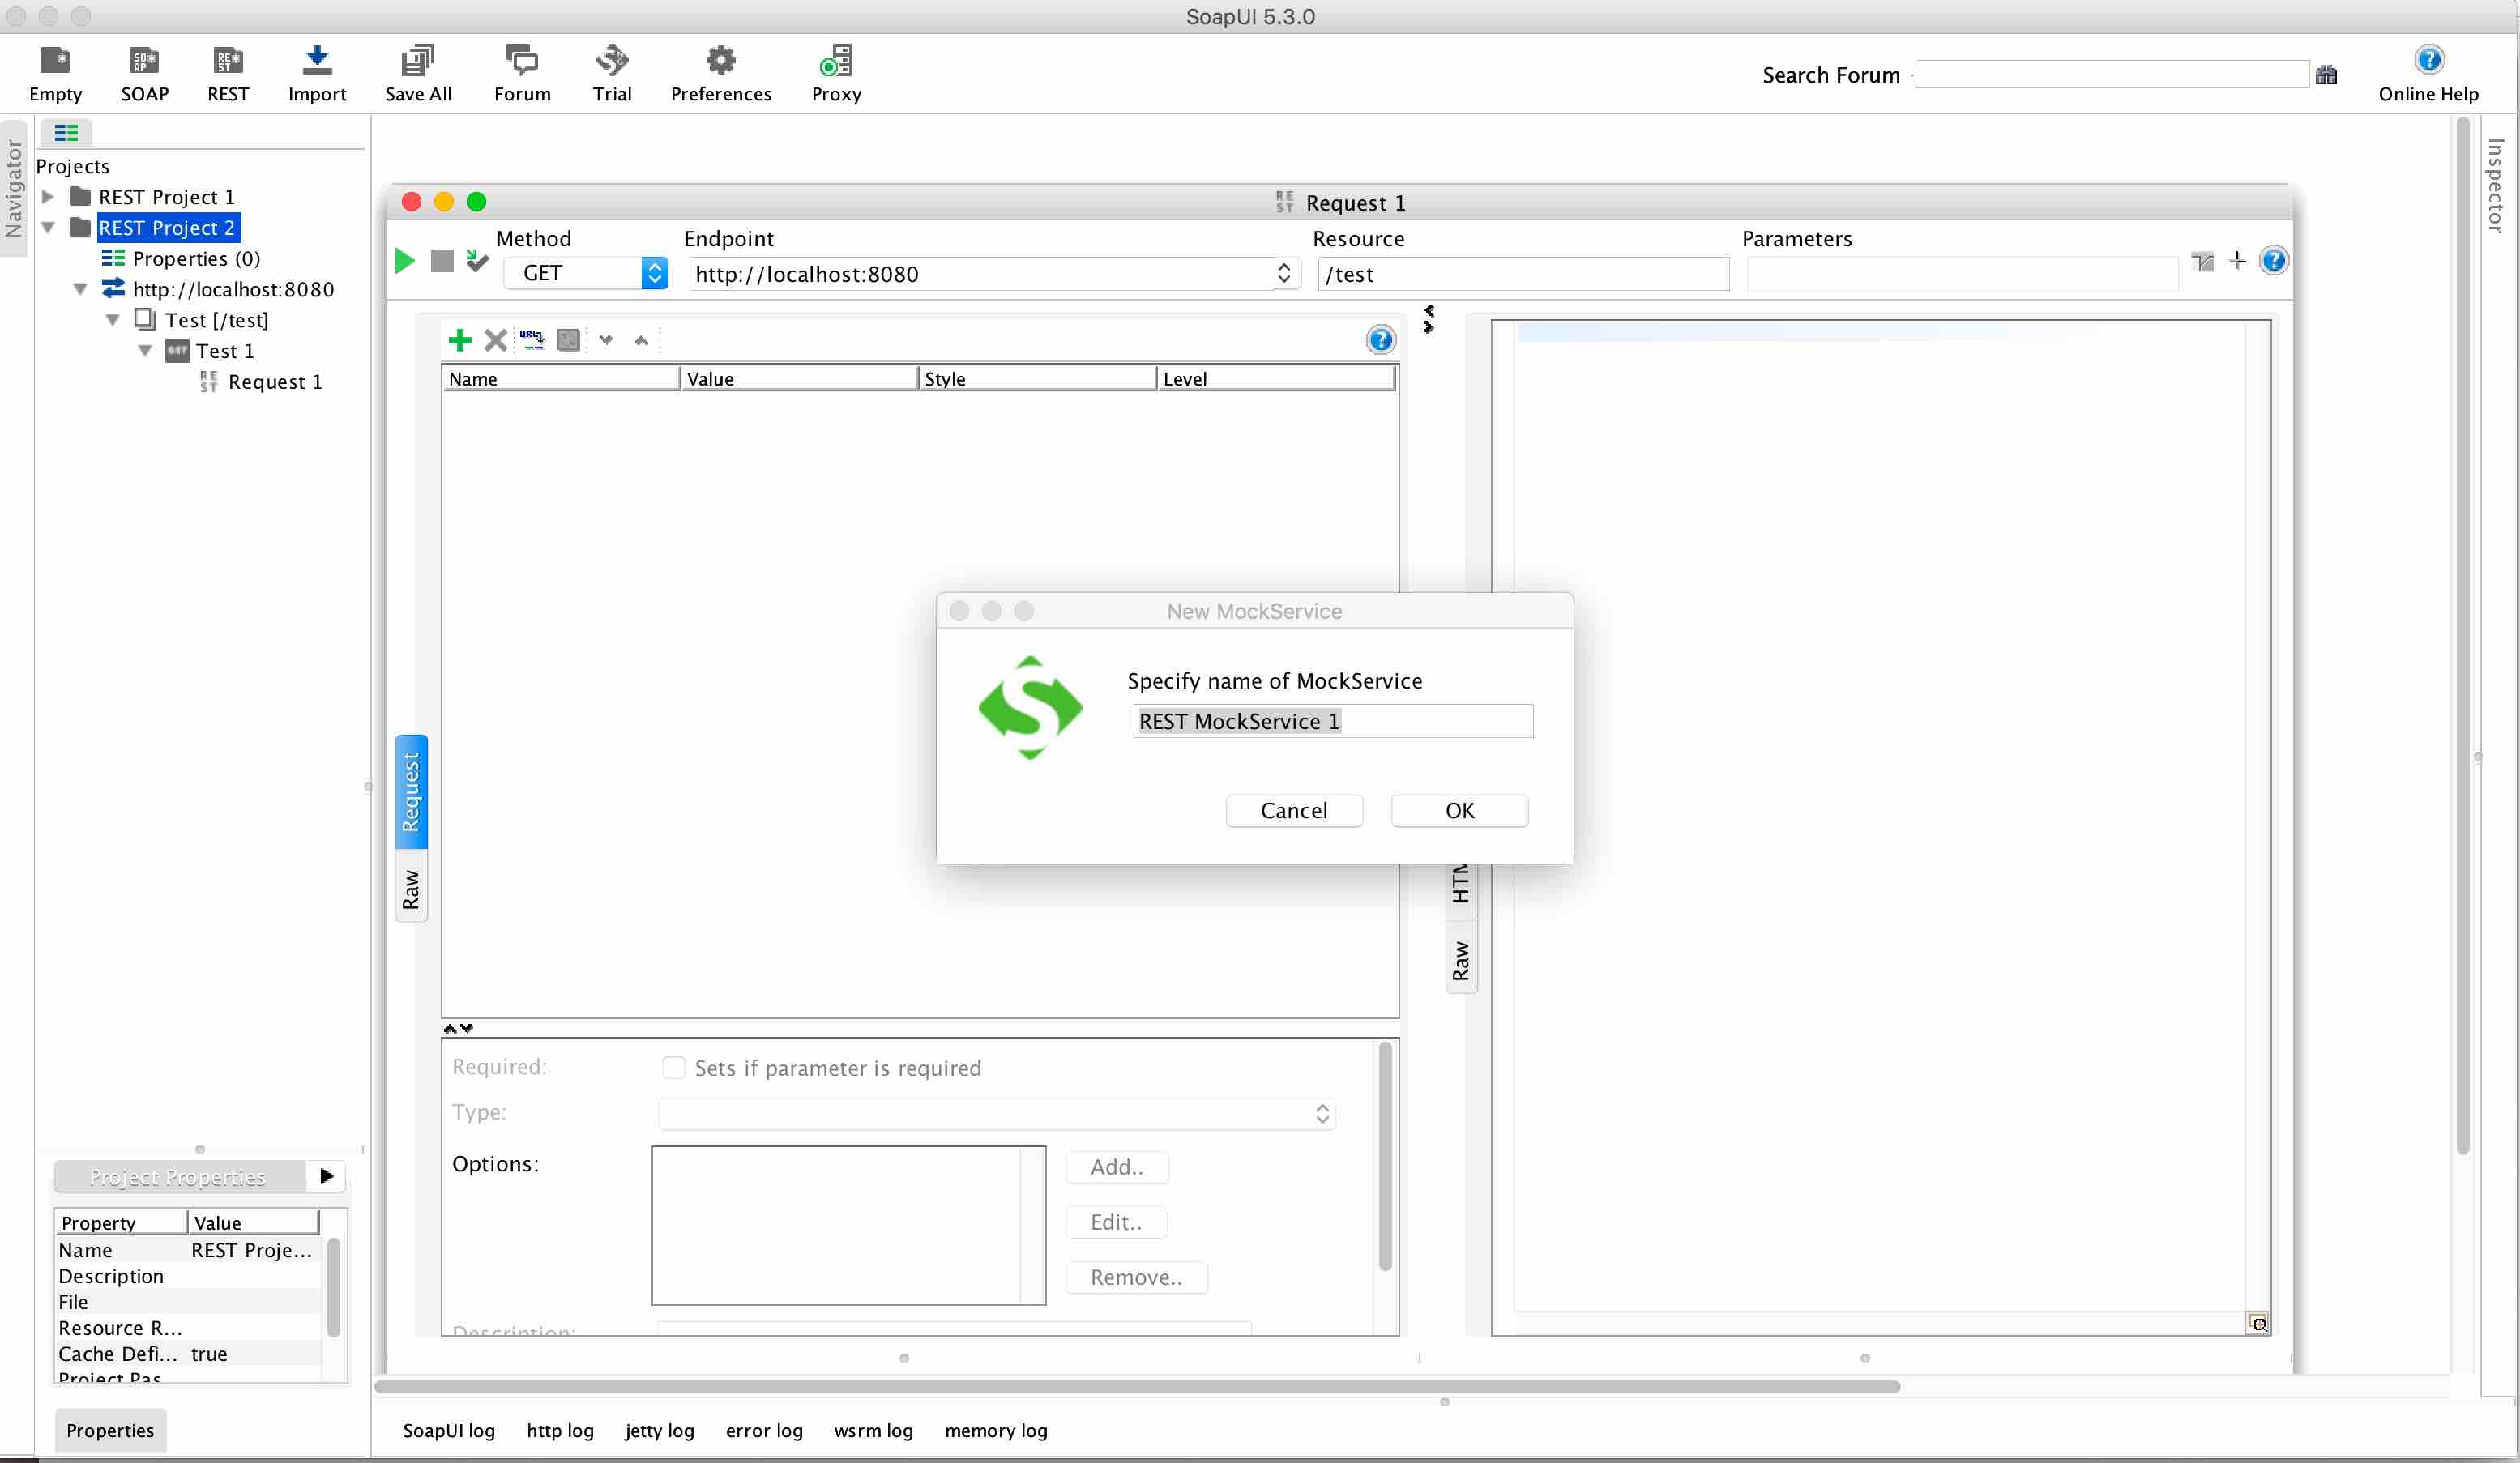Create new REST project from toolbar
Image resolution: width=2520 pixels, height=1463 pixels.
pos(228,74)
